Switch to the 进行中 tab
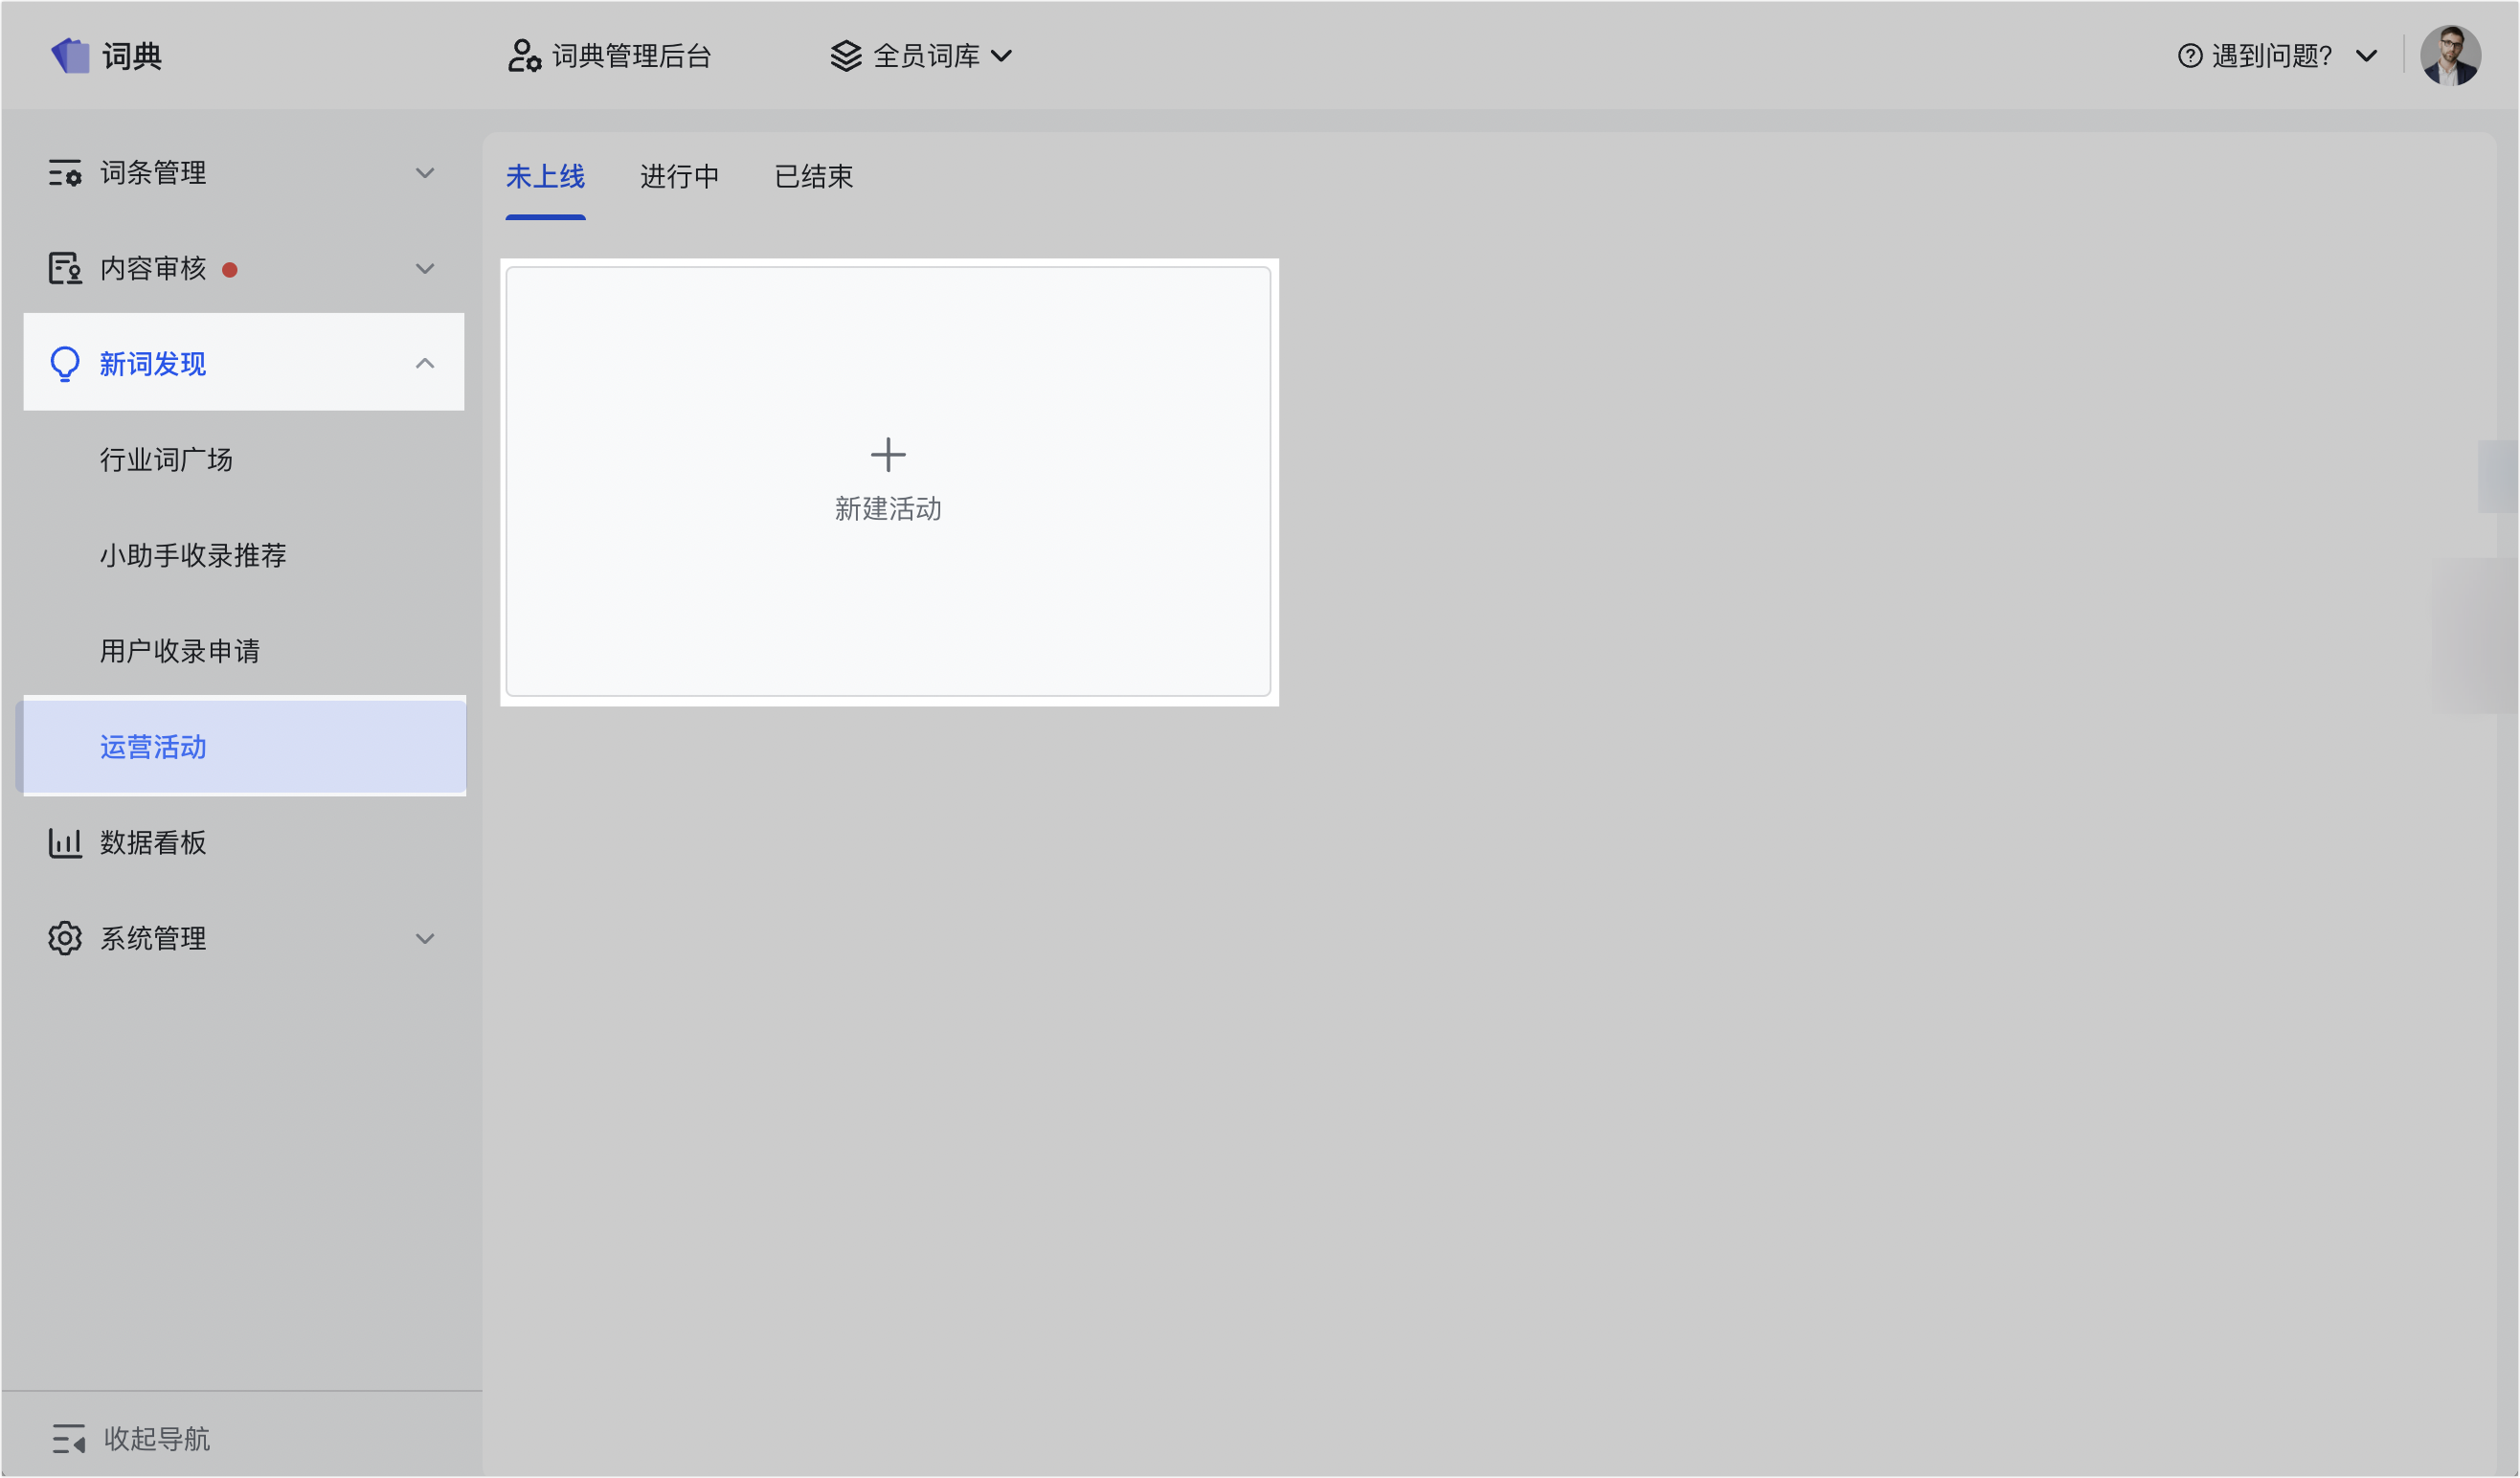Viewport: 2520px width, 1478px height. [x=680, y=177]
